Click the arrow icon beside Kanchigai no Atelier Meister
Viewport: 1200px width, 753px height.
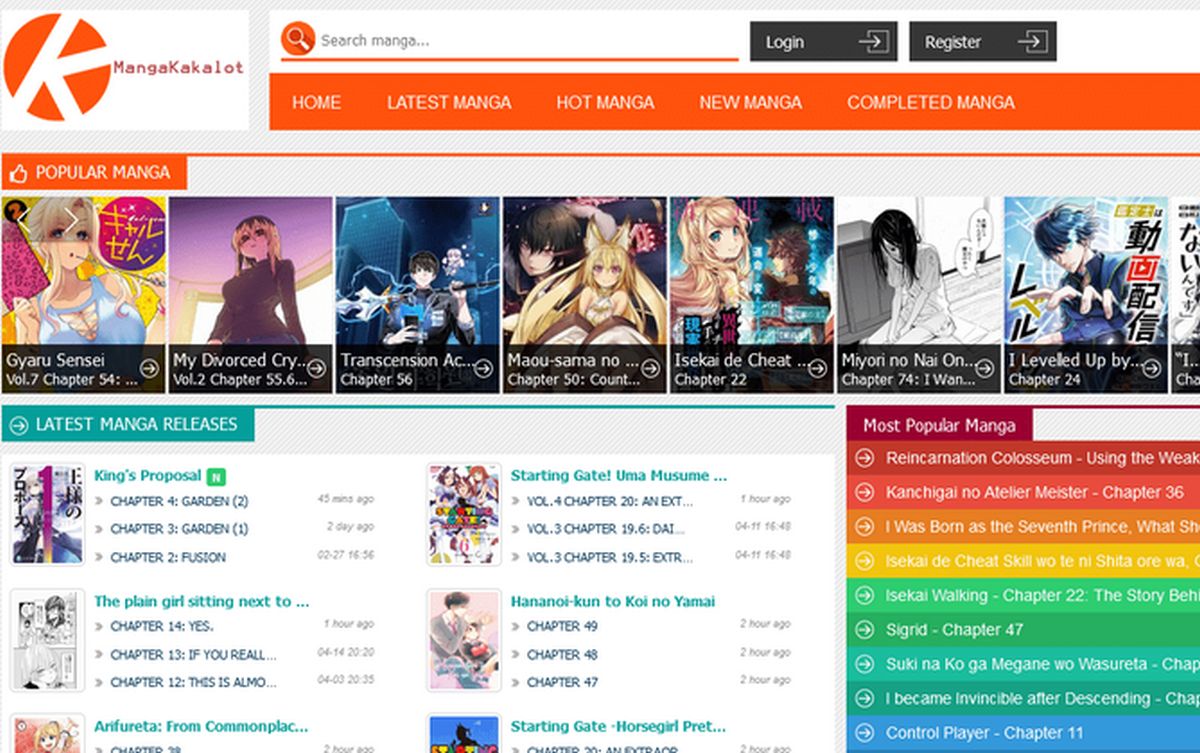(x=866, y=493)
